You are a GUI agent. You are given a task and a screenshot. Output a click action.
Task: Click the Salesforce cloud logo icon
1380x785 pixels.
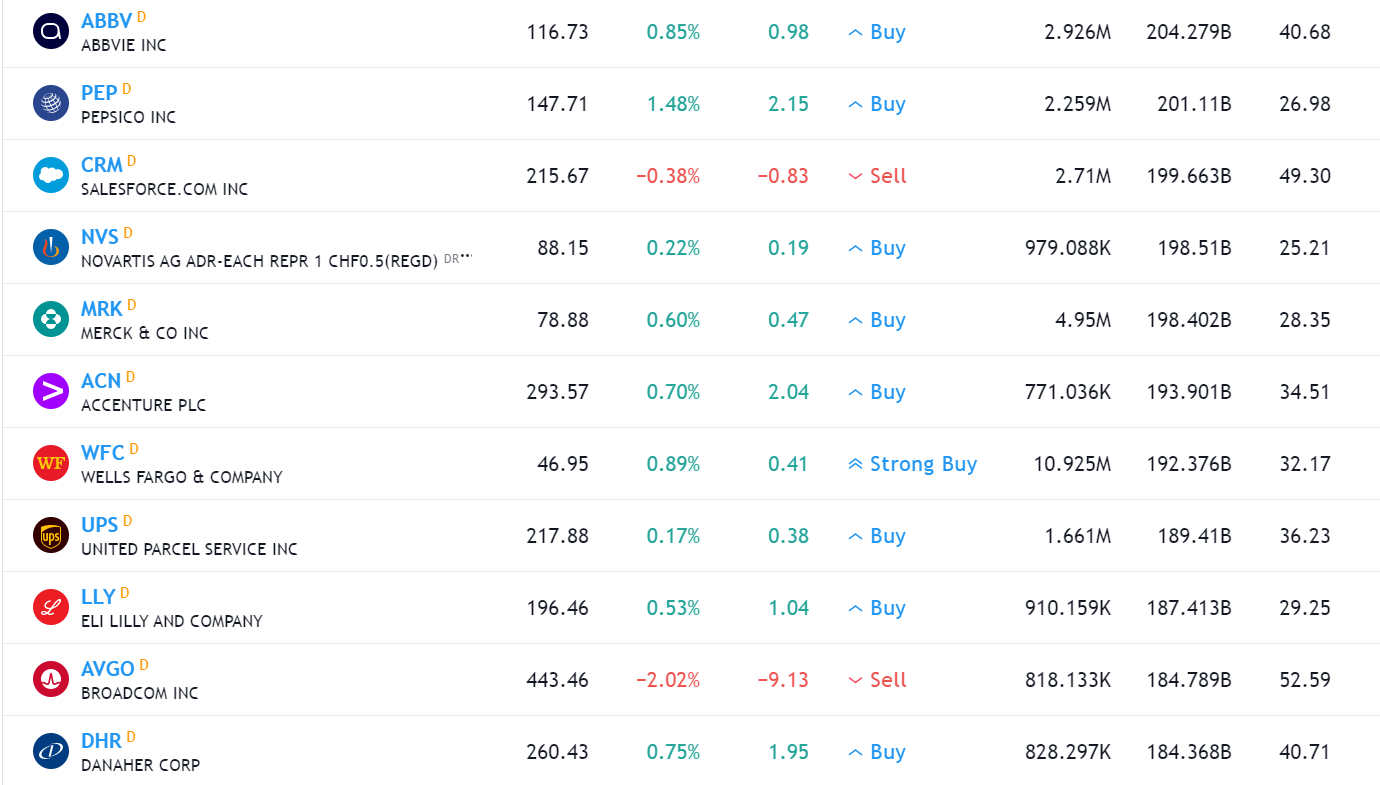point(50,176)
